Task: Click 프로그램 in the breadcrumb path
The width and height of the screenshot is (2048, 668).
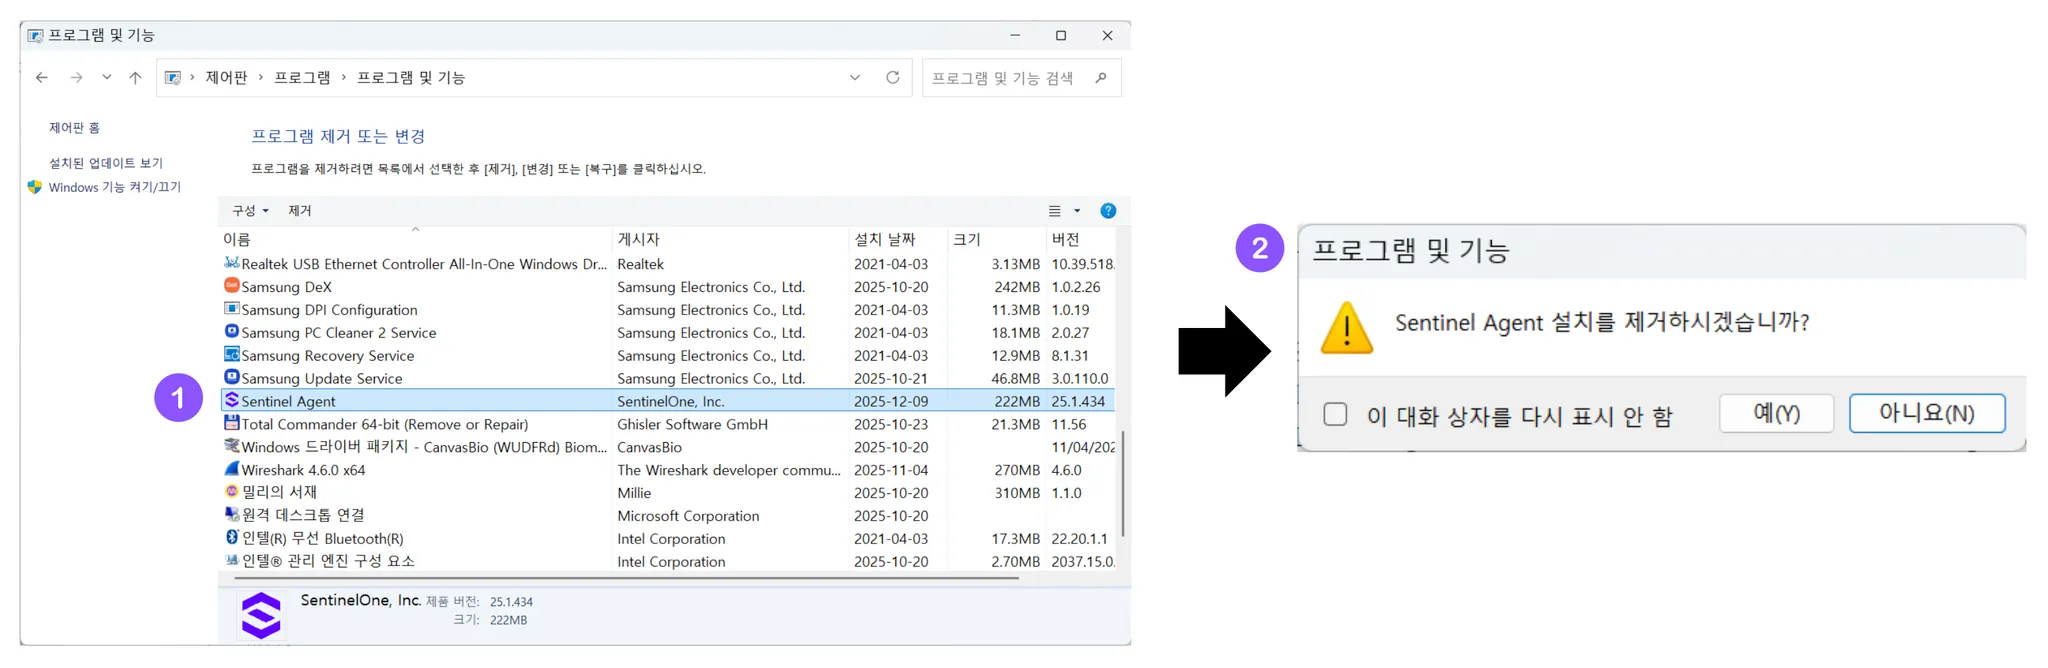Action: point(302,77)
